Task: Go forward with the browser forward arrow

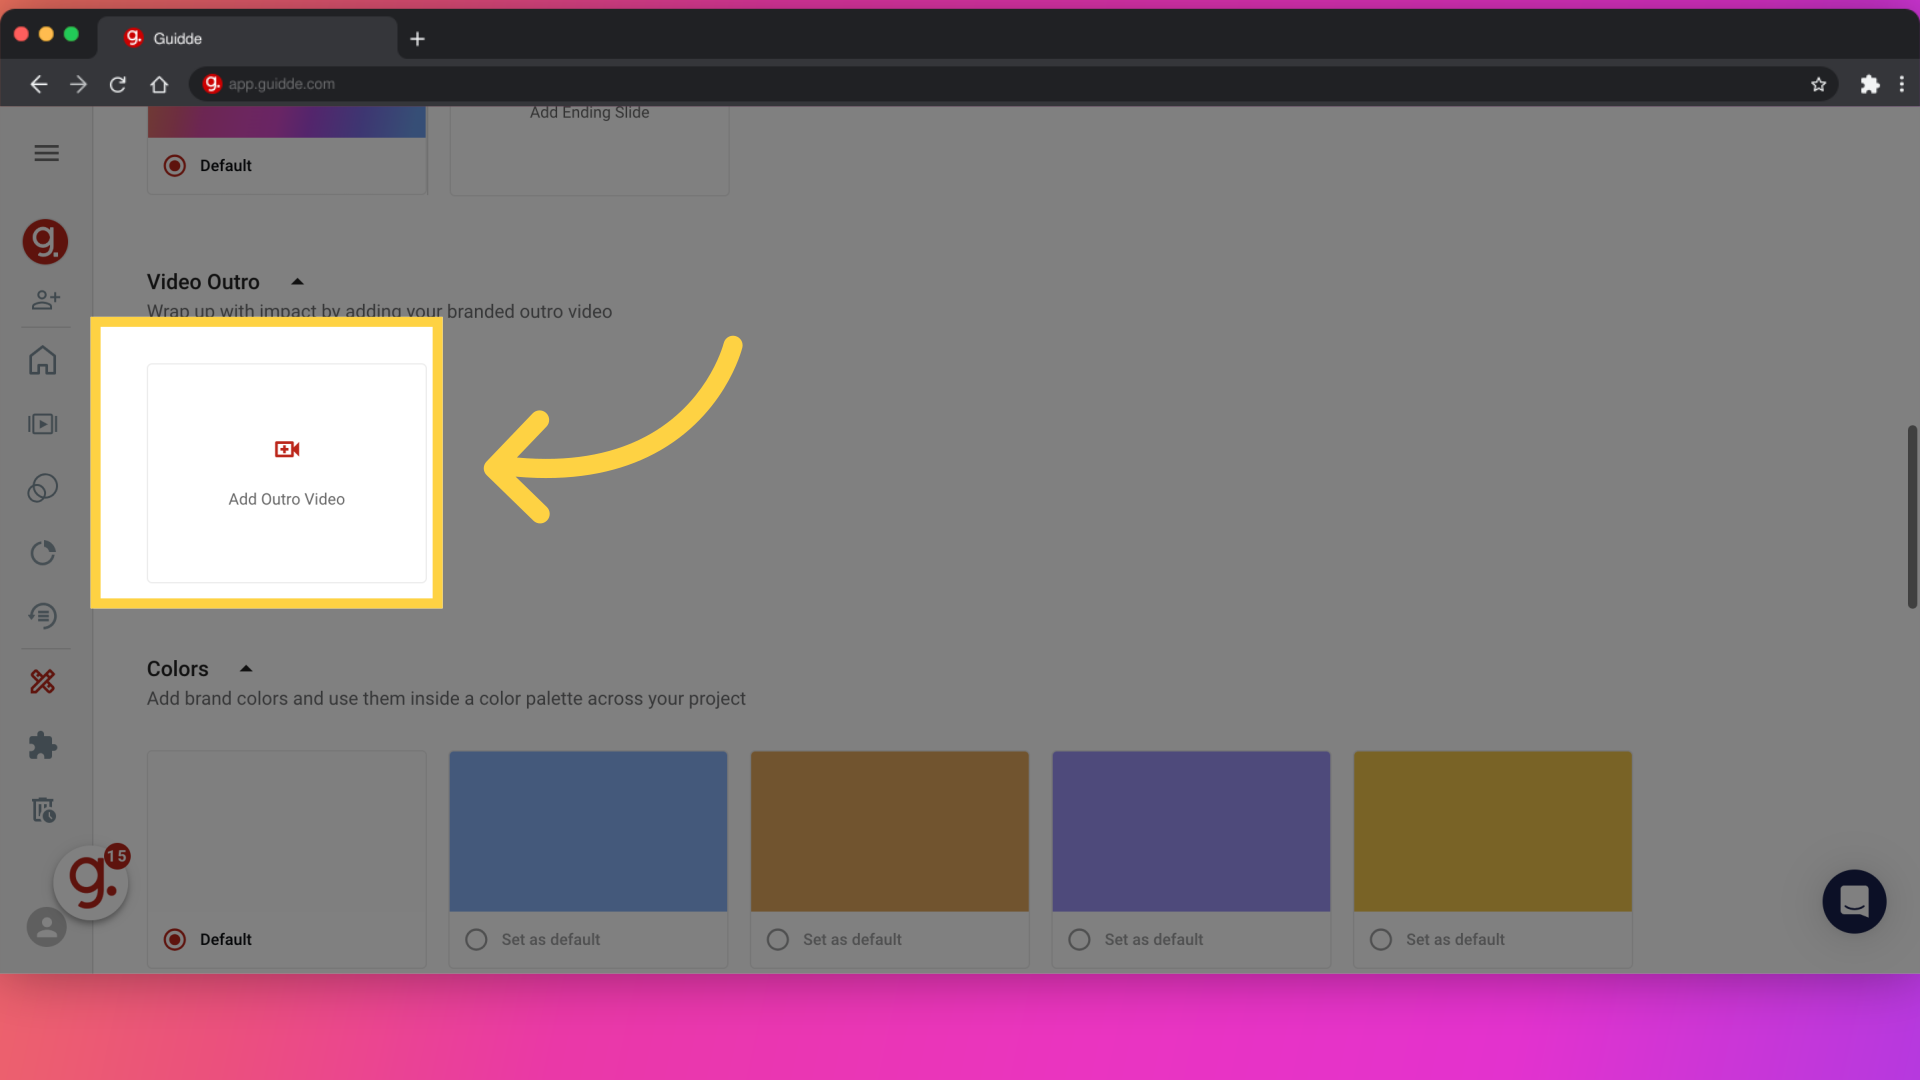Action: point(78,84)
